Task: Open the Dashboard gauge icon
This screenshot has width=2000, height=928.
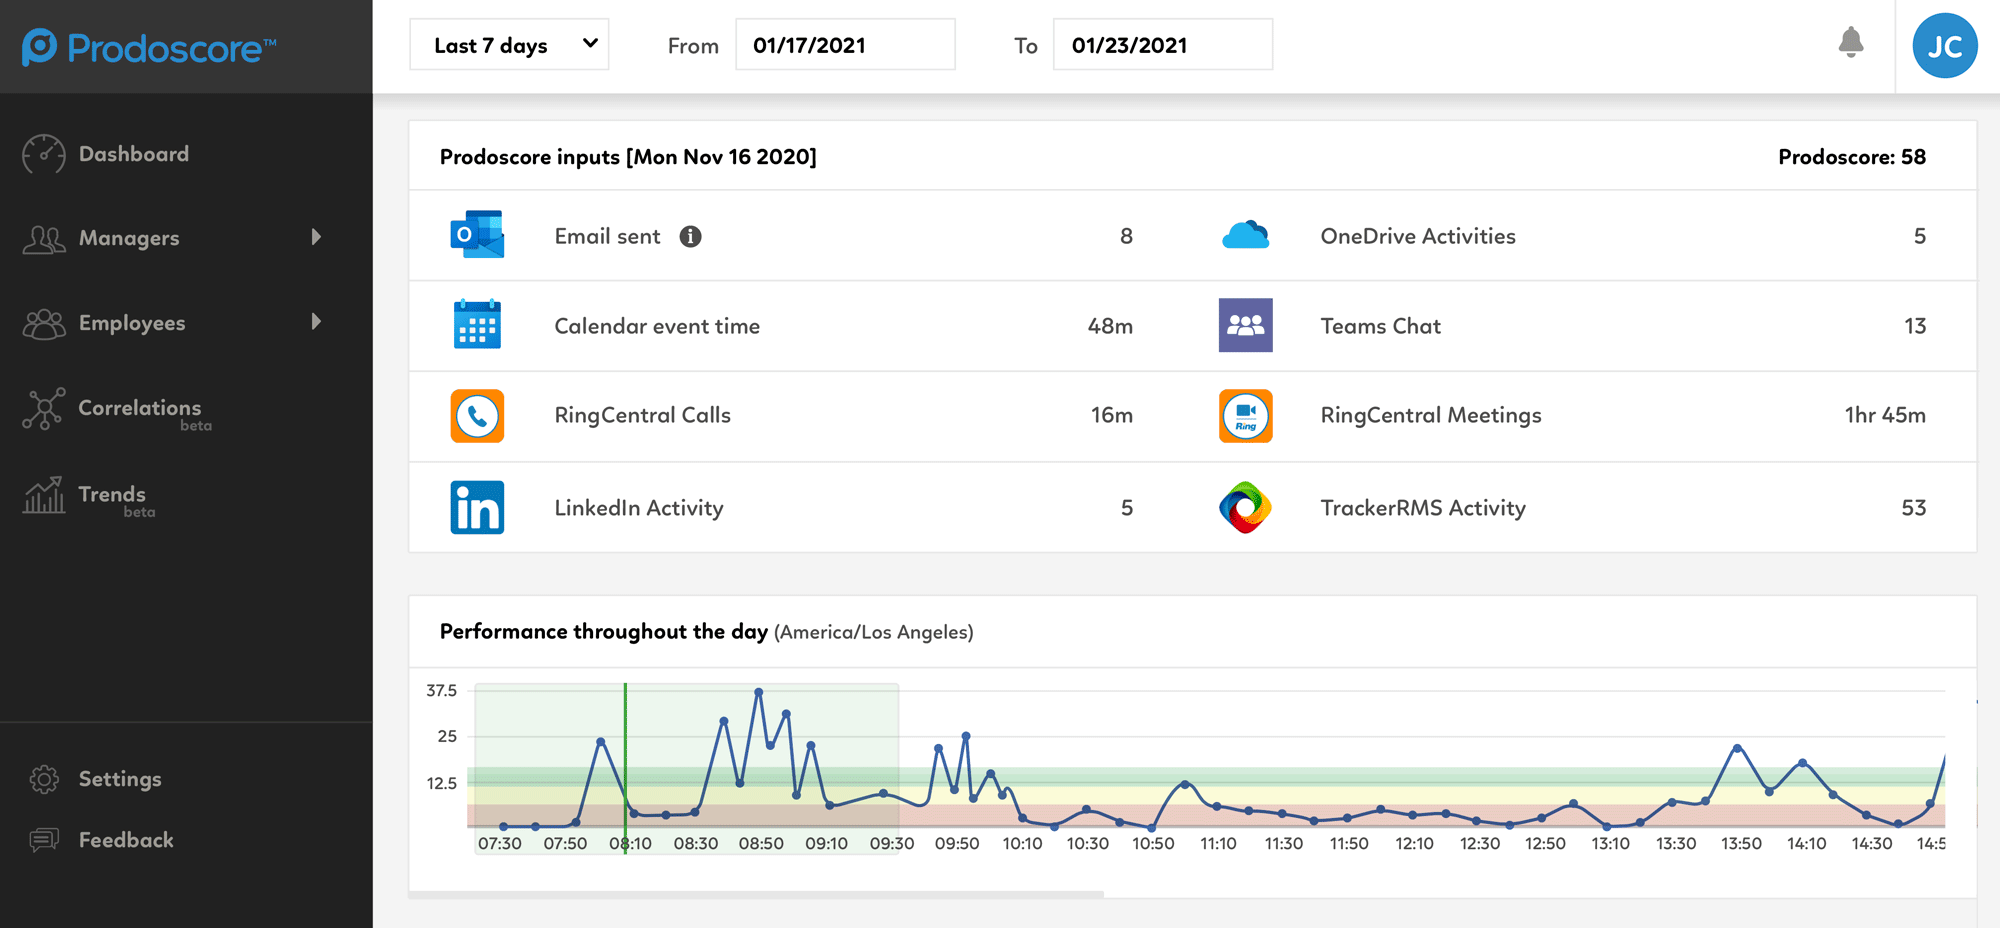Action: [44, 154]
